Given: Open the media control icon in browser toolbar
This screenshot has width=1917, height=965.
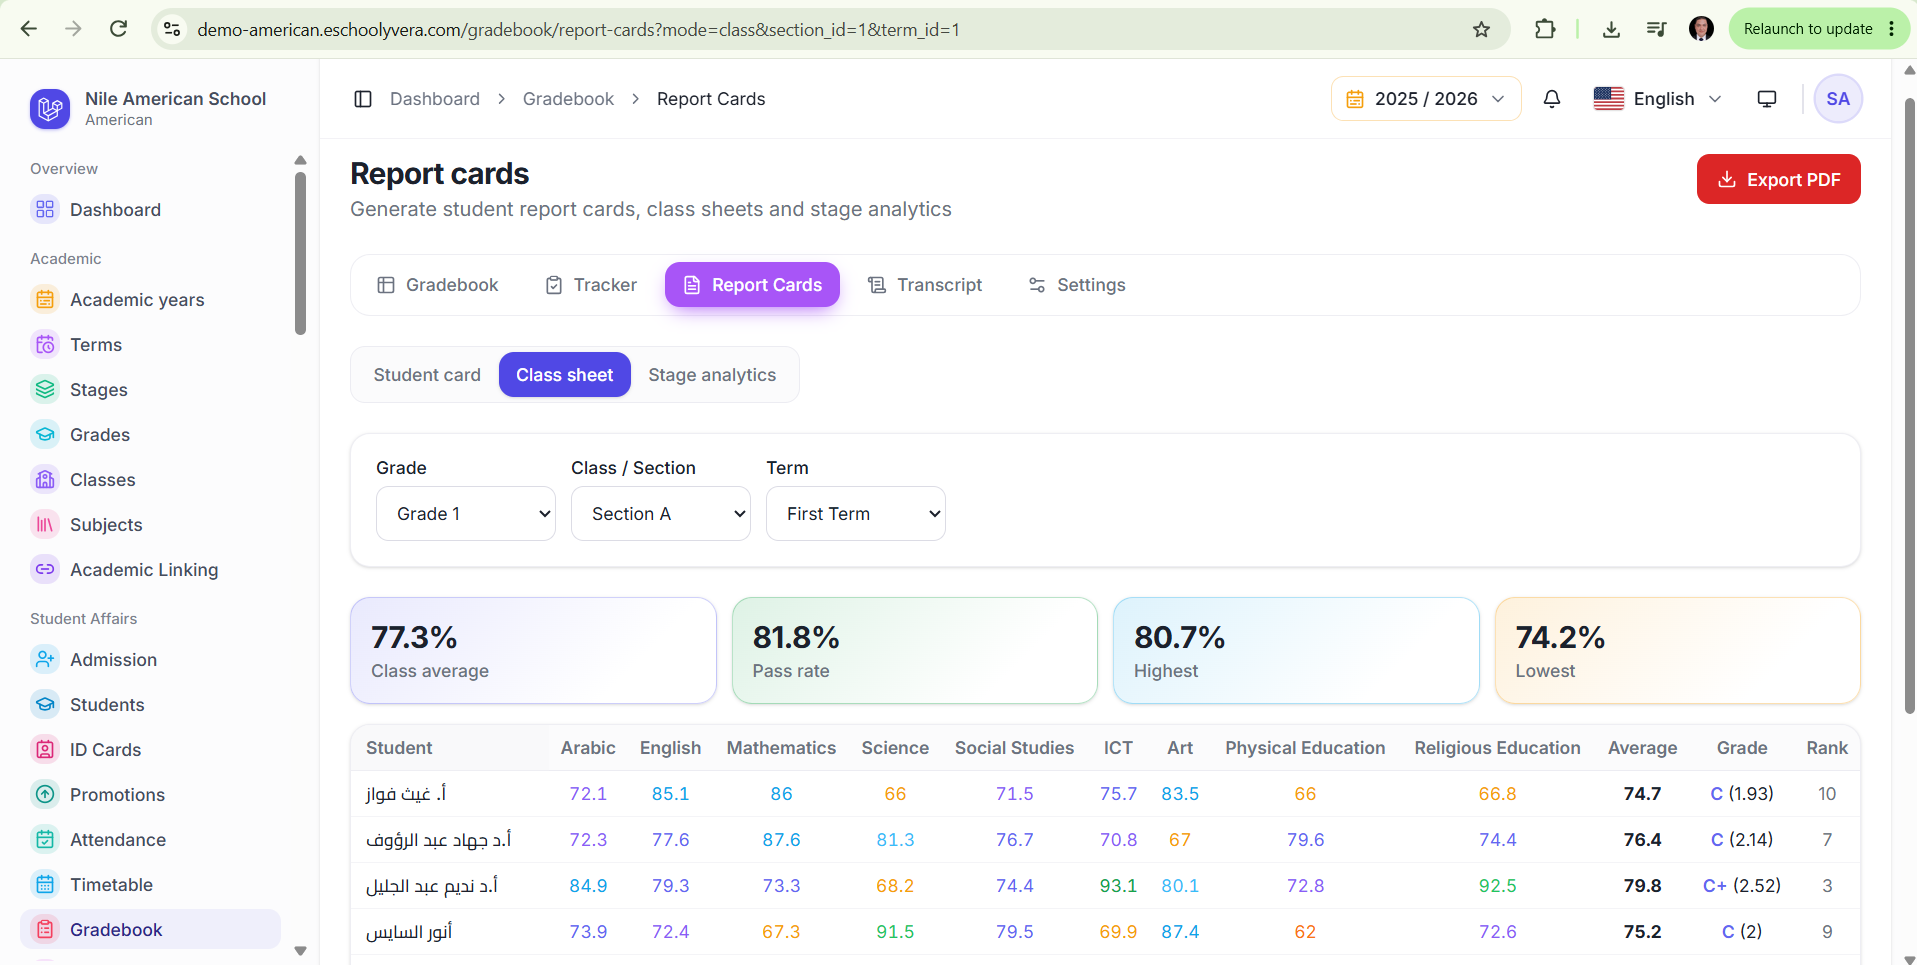Looking at the screenshot, I should [x=1656, y=29].
